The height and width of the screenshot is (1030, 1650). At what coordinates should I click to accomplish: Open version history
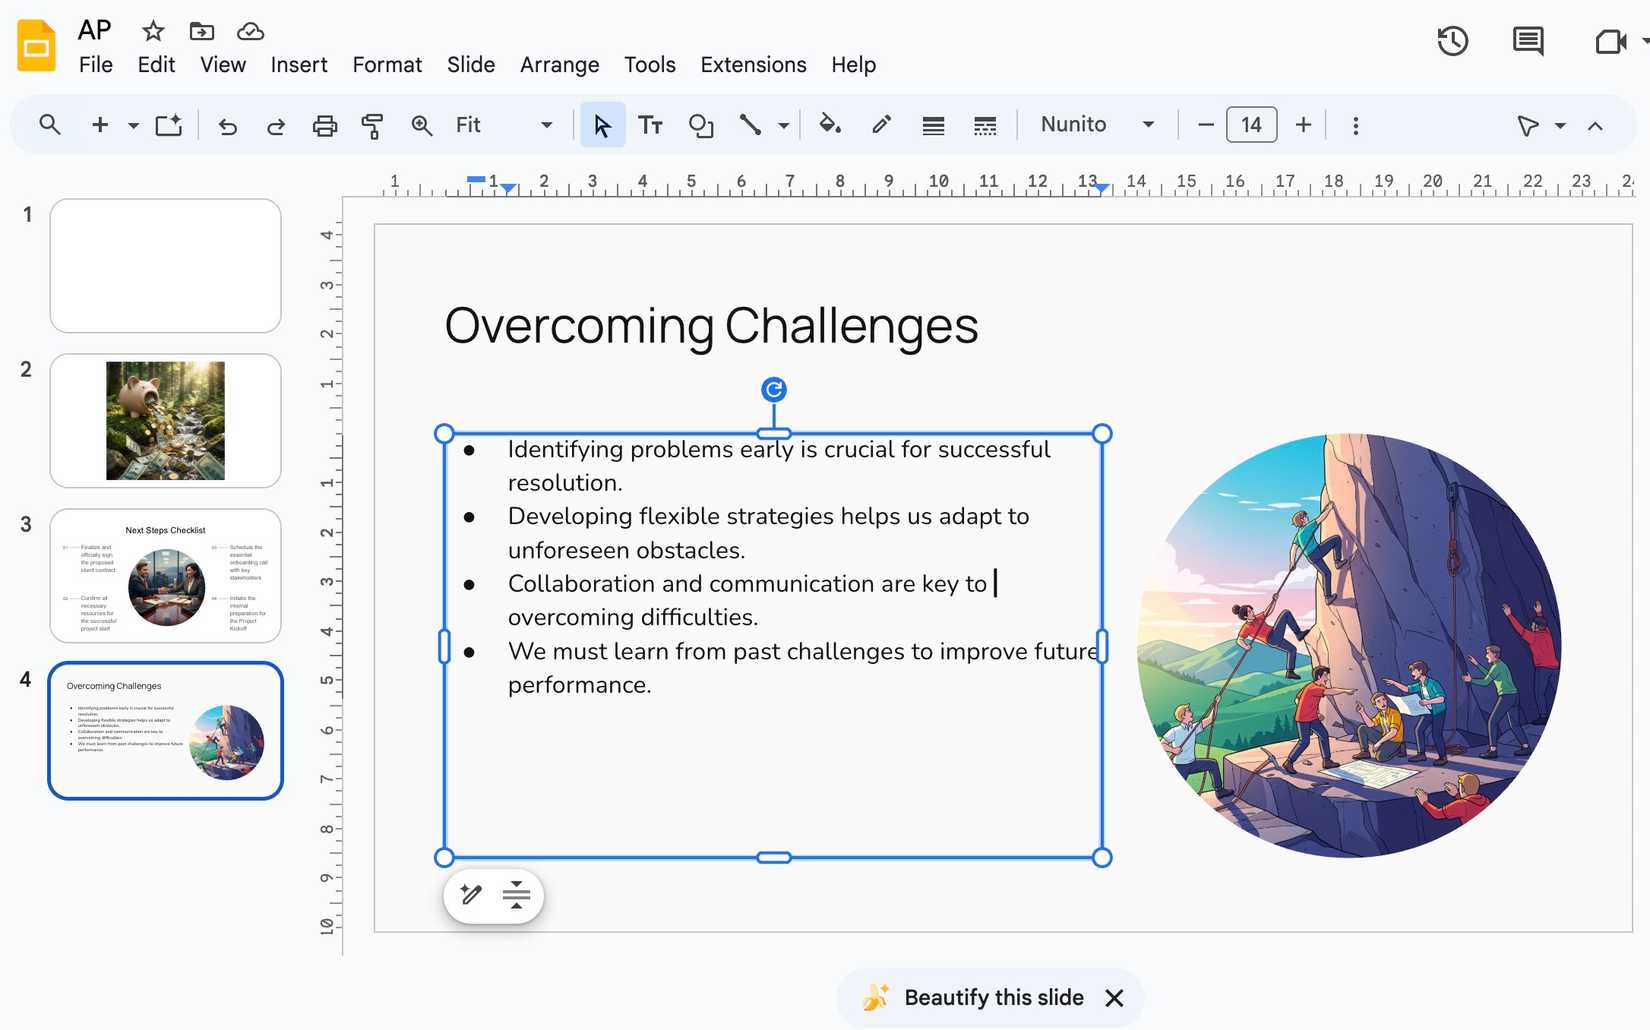(1452, 41)
